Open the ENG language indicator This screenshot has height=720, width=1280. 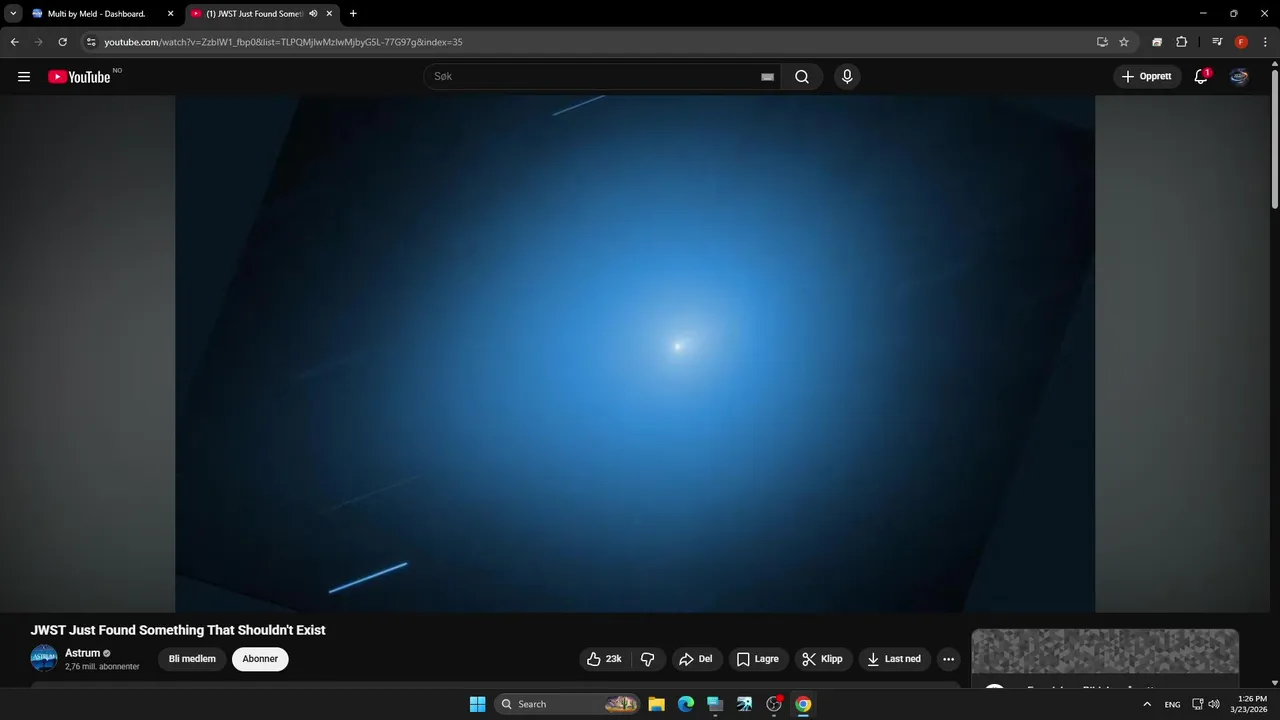coord(1172,704)
